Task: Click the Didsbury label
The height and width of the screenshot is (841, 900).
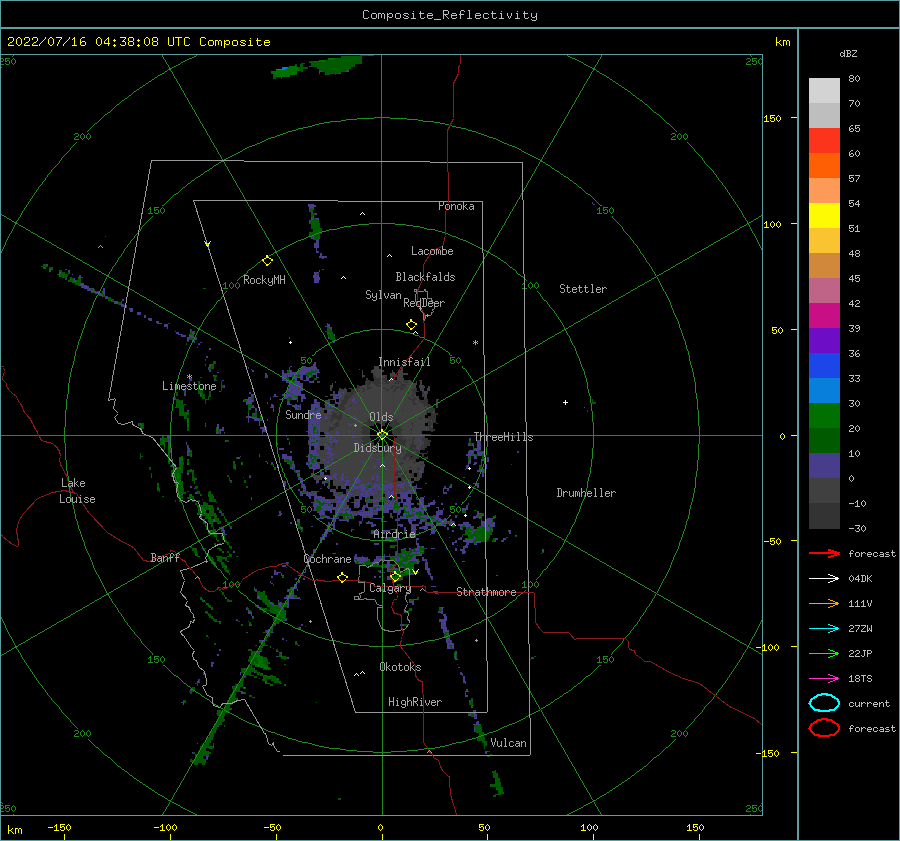Action: [x=377, y=448]
